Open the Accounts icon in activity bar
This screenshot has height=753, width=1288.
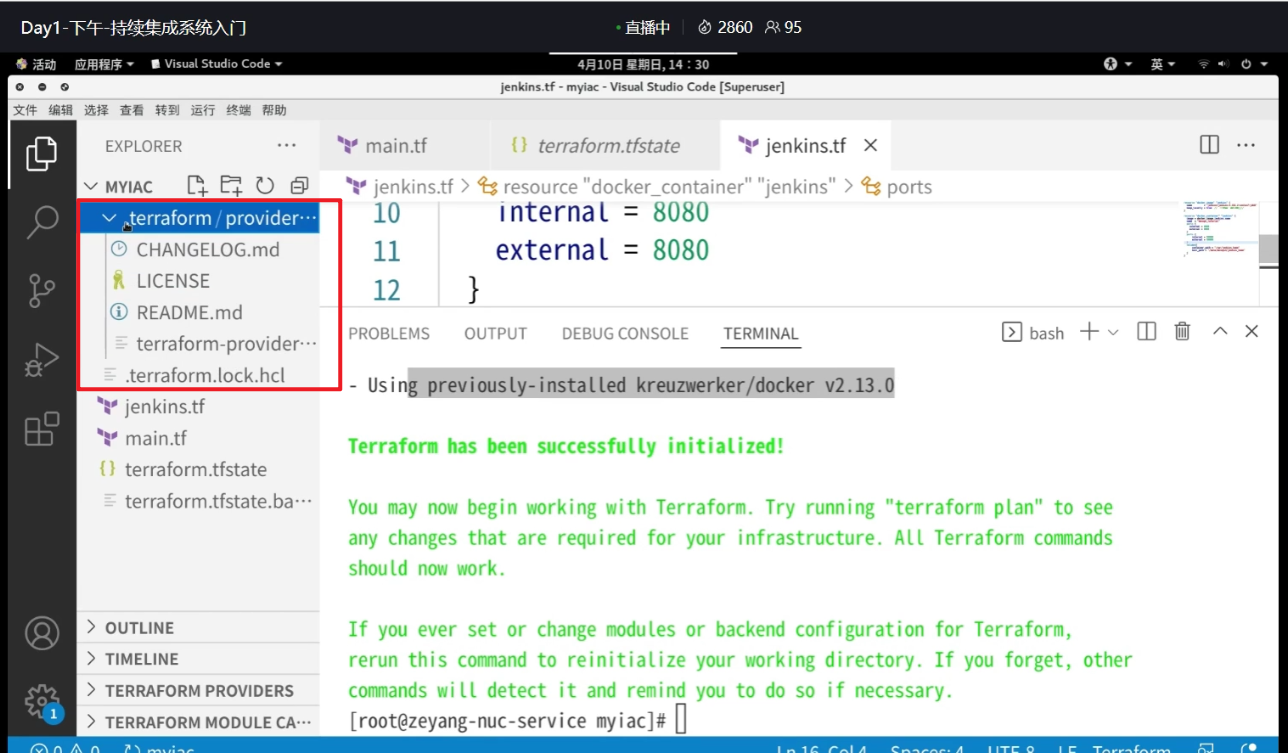point(42,633)
